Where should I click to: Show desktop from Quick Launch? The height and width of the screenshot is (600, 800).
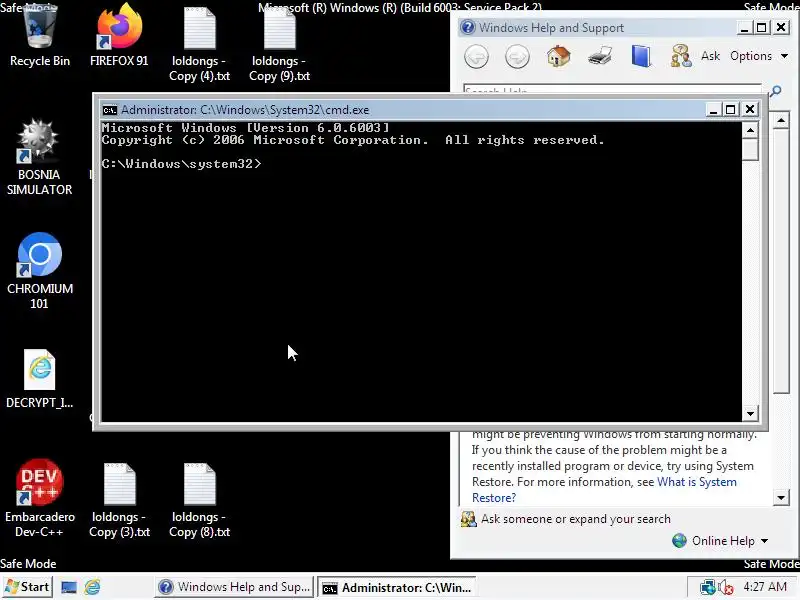(69, 587)
